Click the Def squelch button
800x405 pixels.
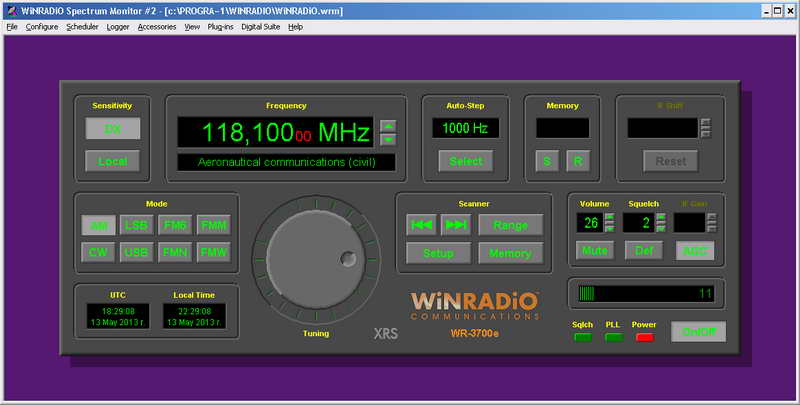pyautogui.click(x=644, y=250)
